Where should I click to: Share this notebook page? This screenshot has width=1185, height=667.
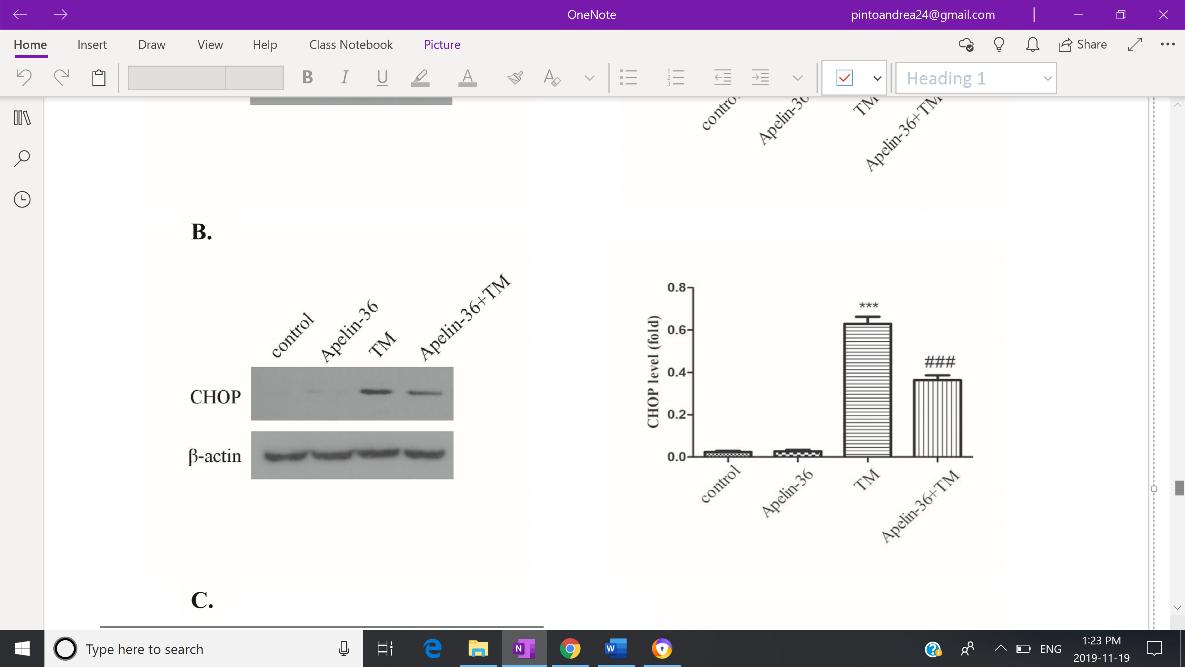click(x=1082, y=45)
